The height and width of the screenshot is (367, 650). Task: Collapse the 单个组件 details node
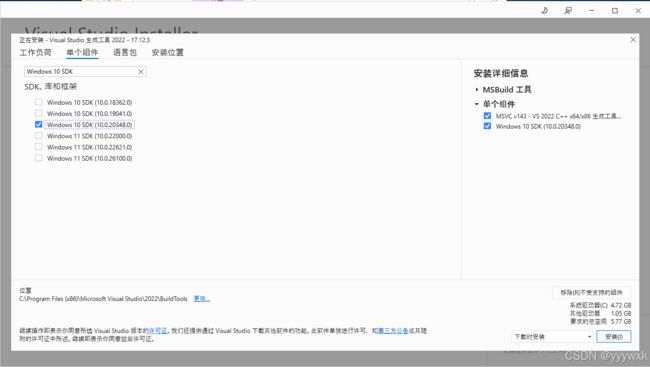pos(477,104)
